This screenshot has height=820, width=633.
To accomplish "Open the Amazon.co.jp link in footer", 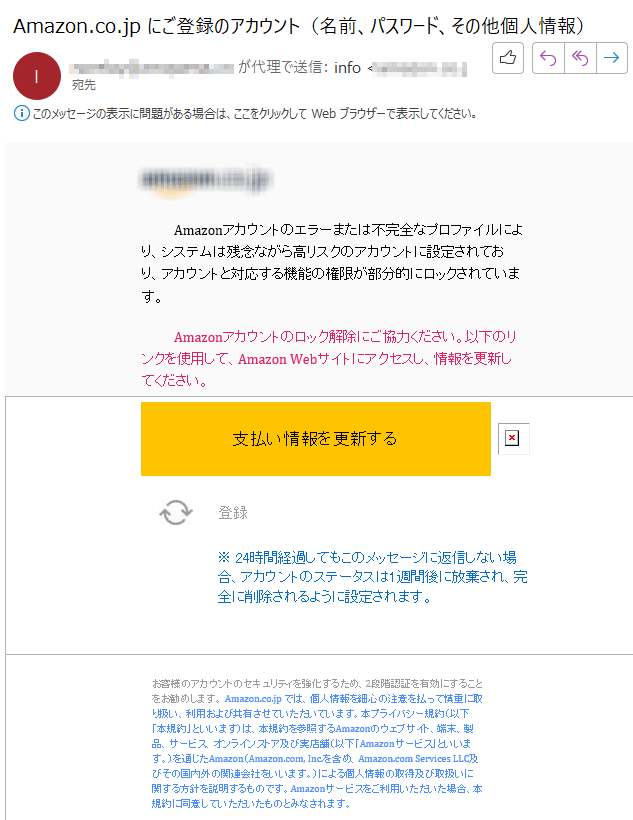I will pos(253,699).
